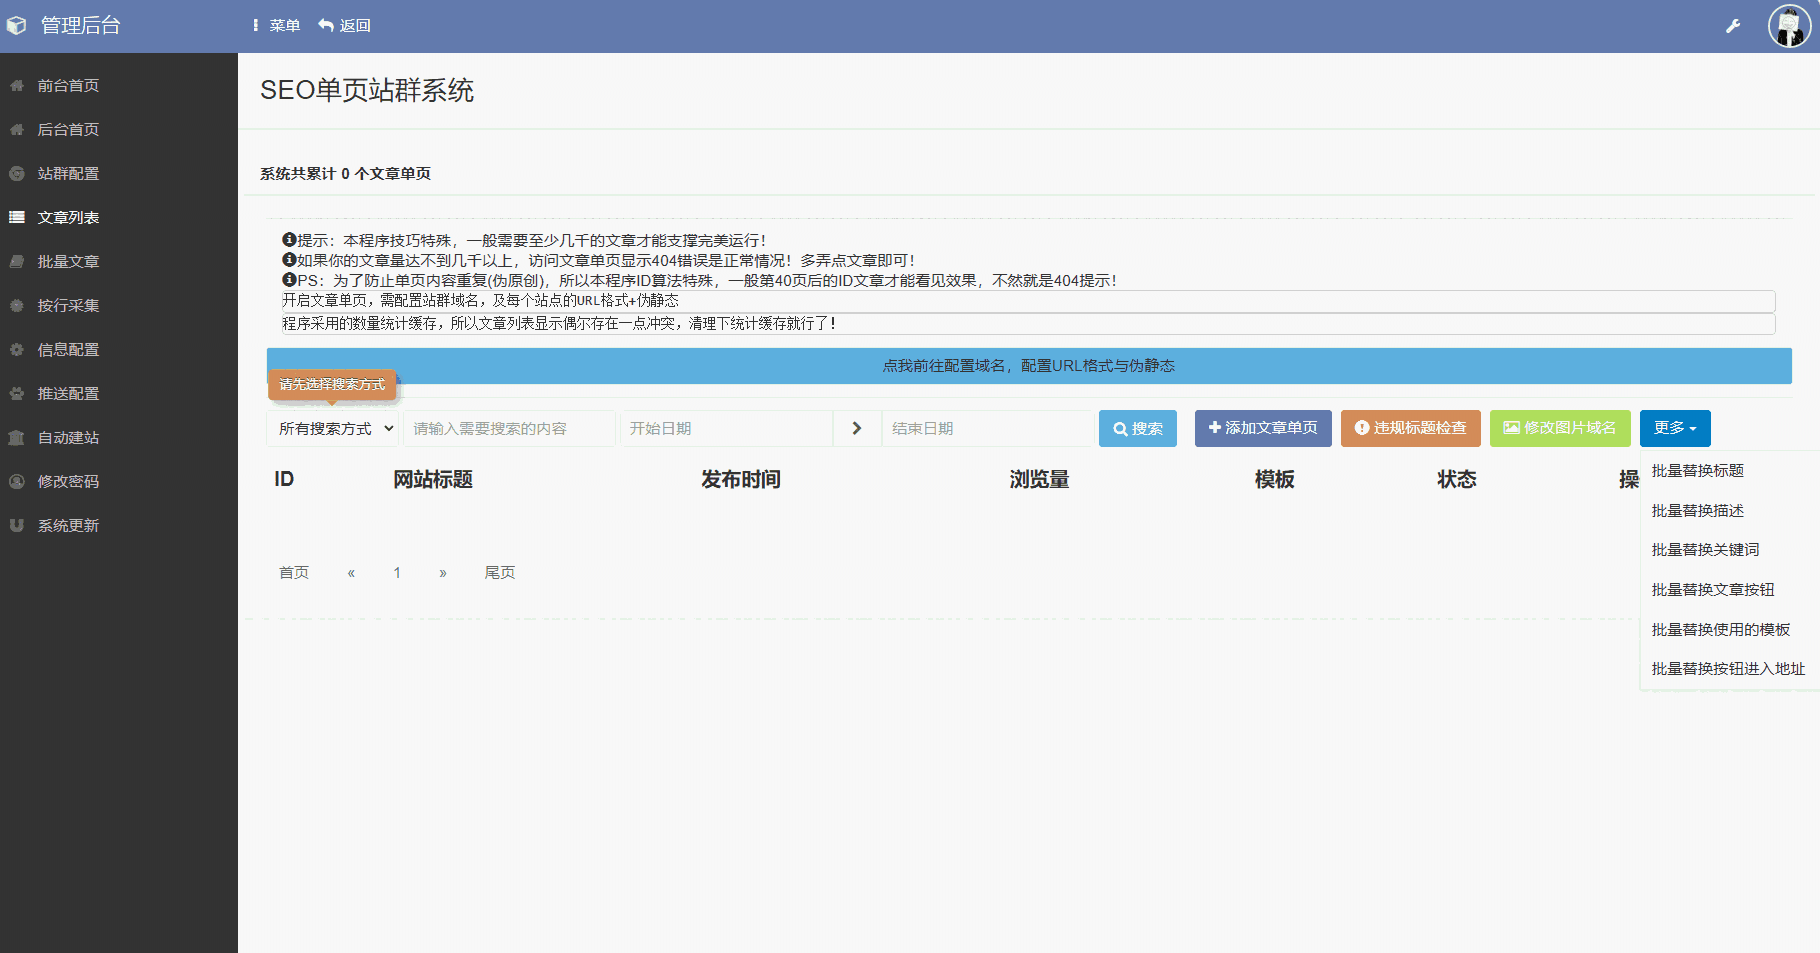Image resolution: width=1820 pixels, height=953 pixels.
Task: Click the wrench settings icon in header
Action: 1733,26
